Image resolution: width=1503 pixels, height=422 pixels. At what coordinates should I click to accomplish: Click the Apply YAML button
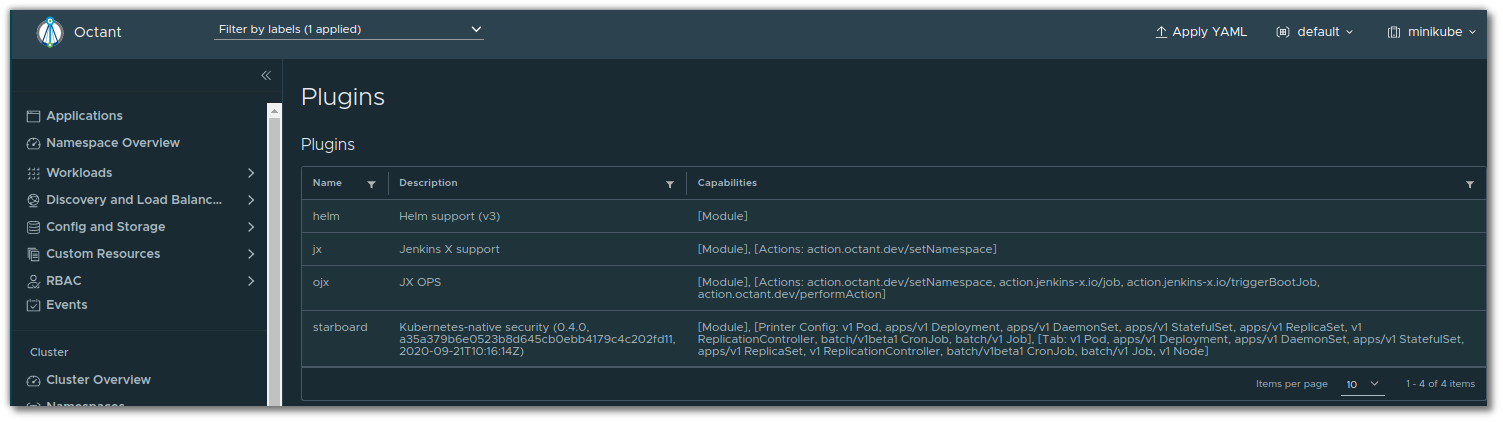pyautogui.click(x=1201, y=32)
